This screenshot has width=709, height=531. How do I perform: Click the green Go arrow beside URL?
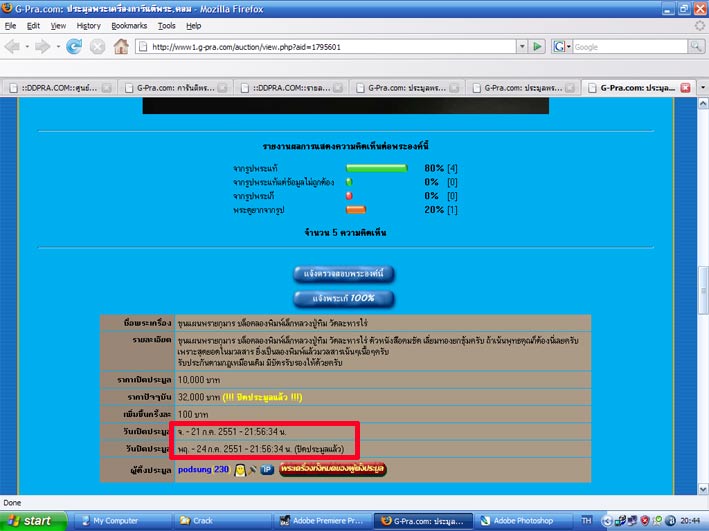click(537, 46)
